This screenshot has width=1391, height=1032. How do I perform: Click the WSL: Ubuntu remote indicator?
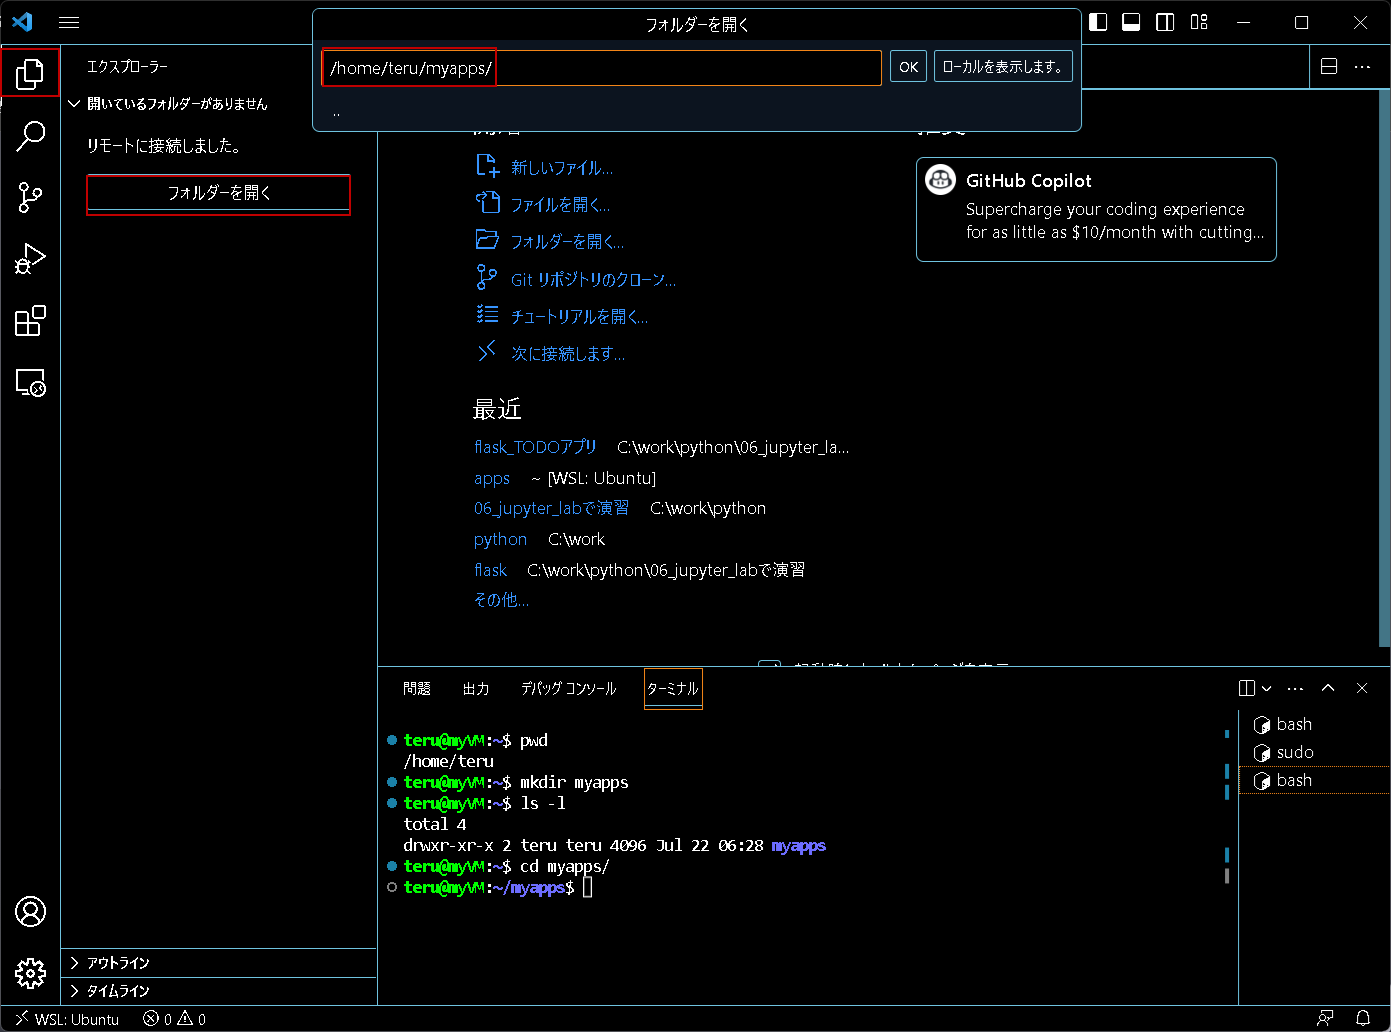67,1019
